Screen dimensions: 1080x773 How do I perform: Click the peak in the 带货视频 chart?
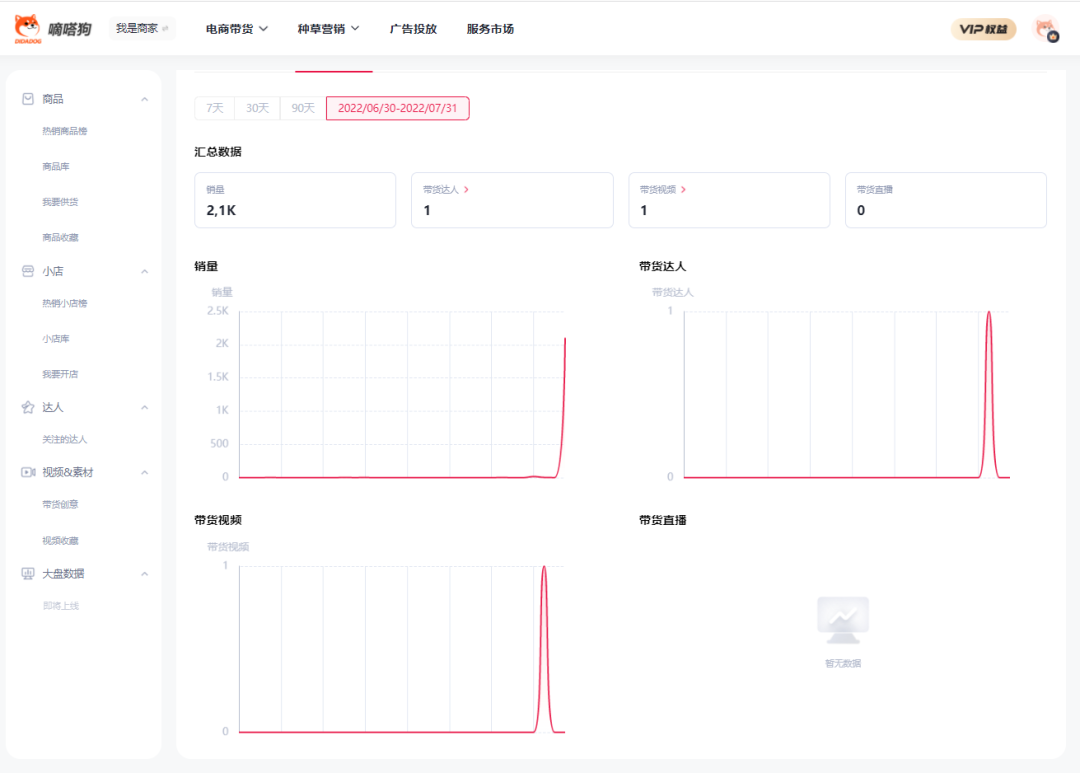pyautogui.click(x=544, y=568)
